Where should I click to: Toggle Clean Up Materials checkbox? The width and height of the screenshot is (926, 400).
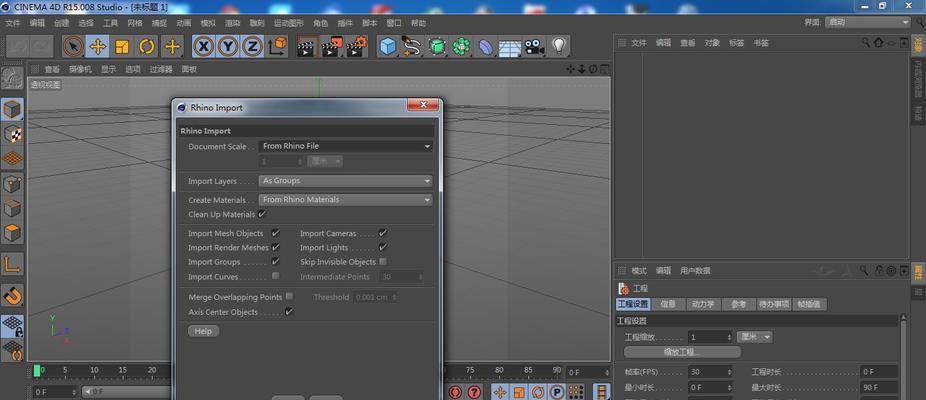pos(262,214)
